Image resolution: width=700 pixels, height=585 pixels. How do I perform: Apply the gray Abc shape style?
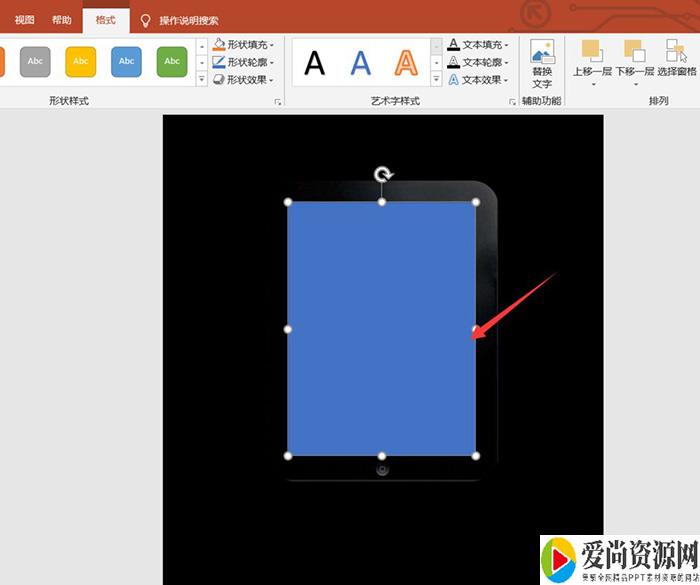pos(35,62)
